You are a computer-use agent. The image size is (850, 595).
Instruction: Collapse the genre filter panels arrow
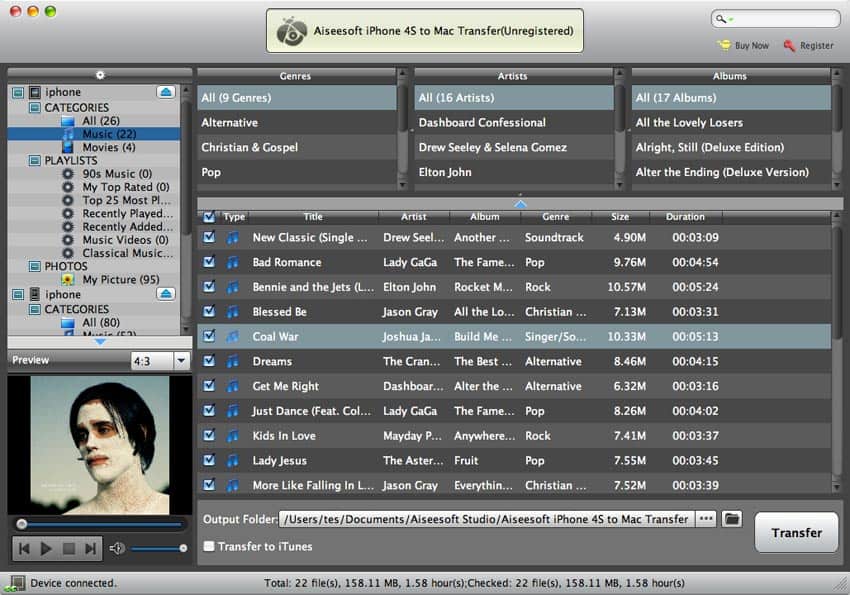[520, 204]
